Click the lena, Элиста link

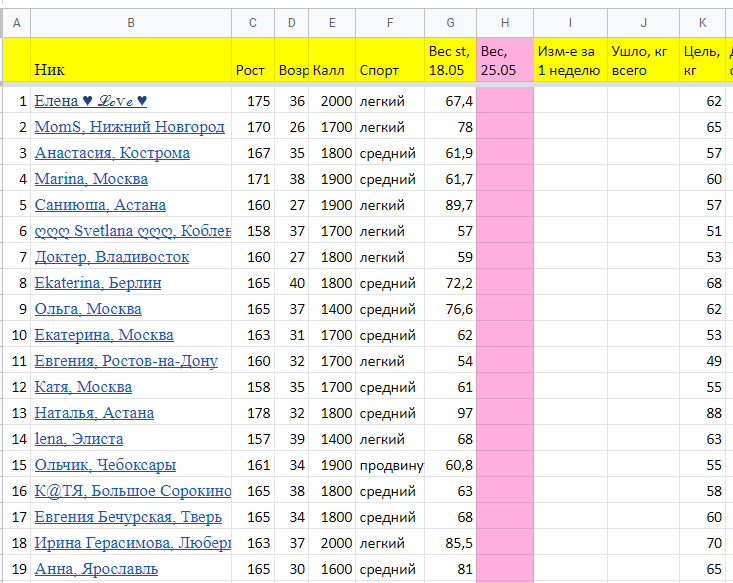(79, 439)
